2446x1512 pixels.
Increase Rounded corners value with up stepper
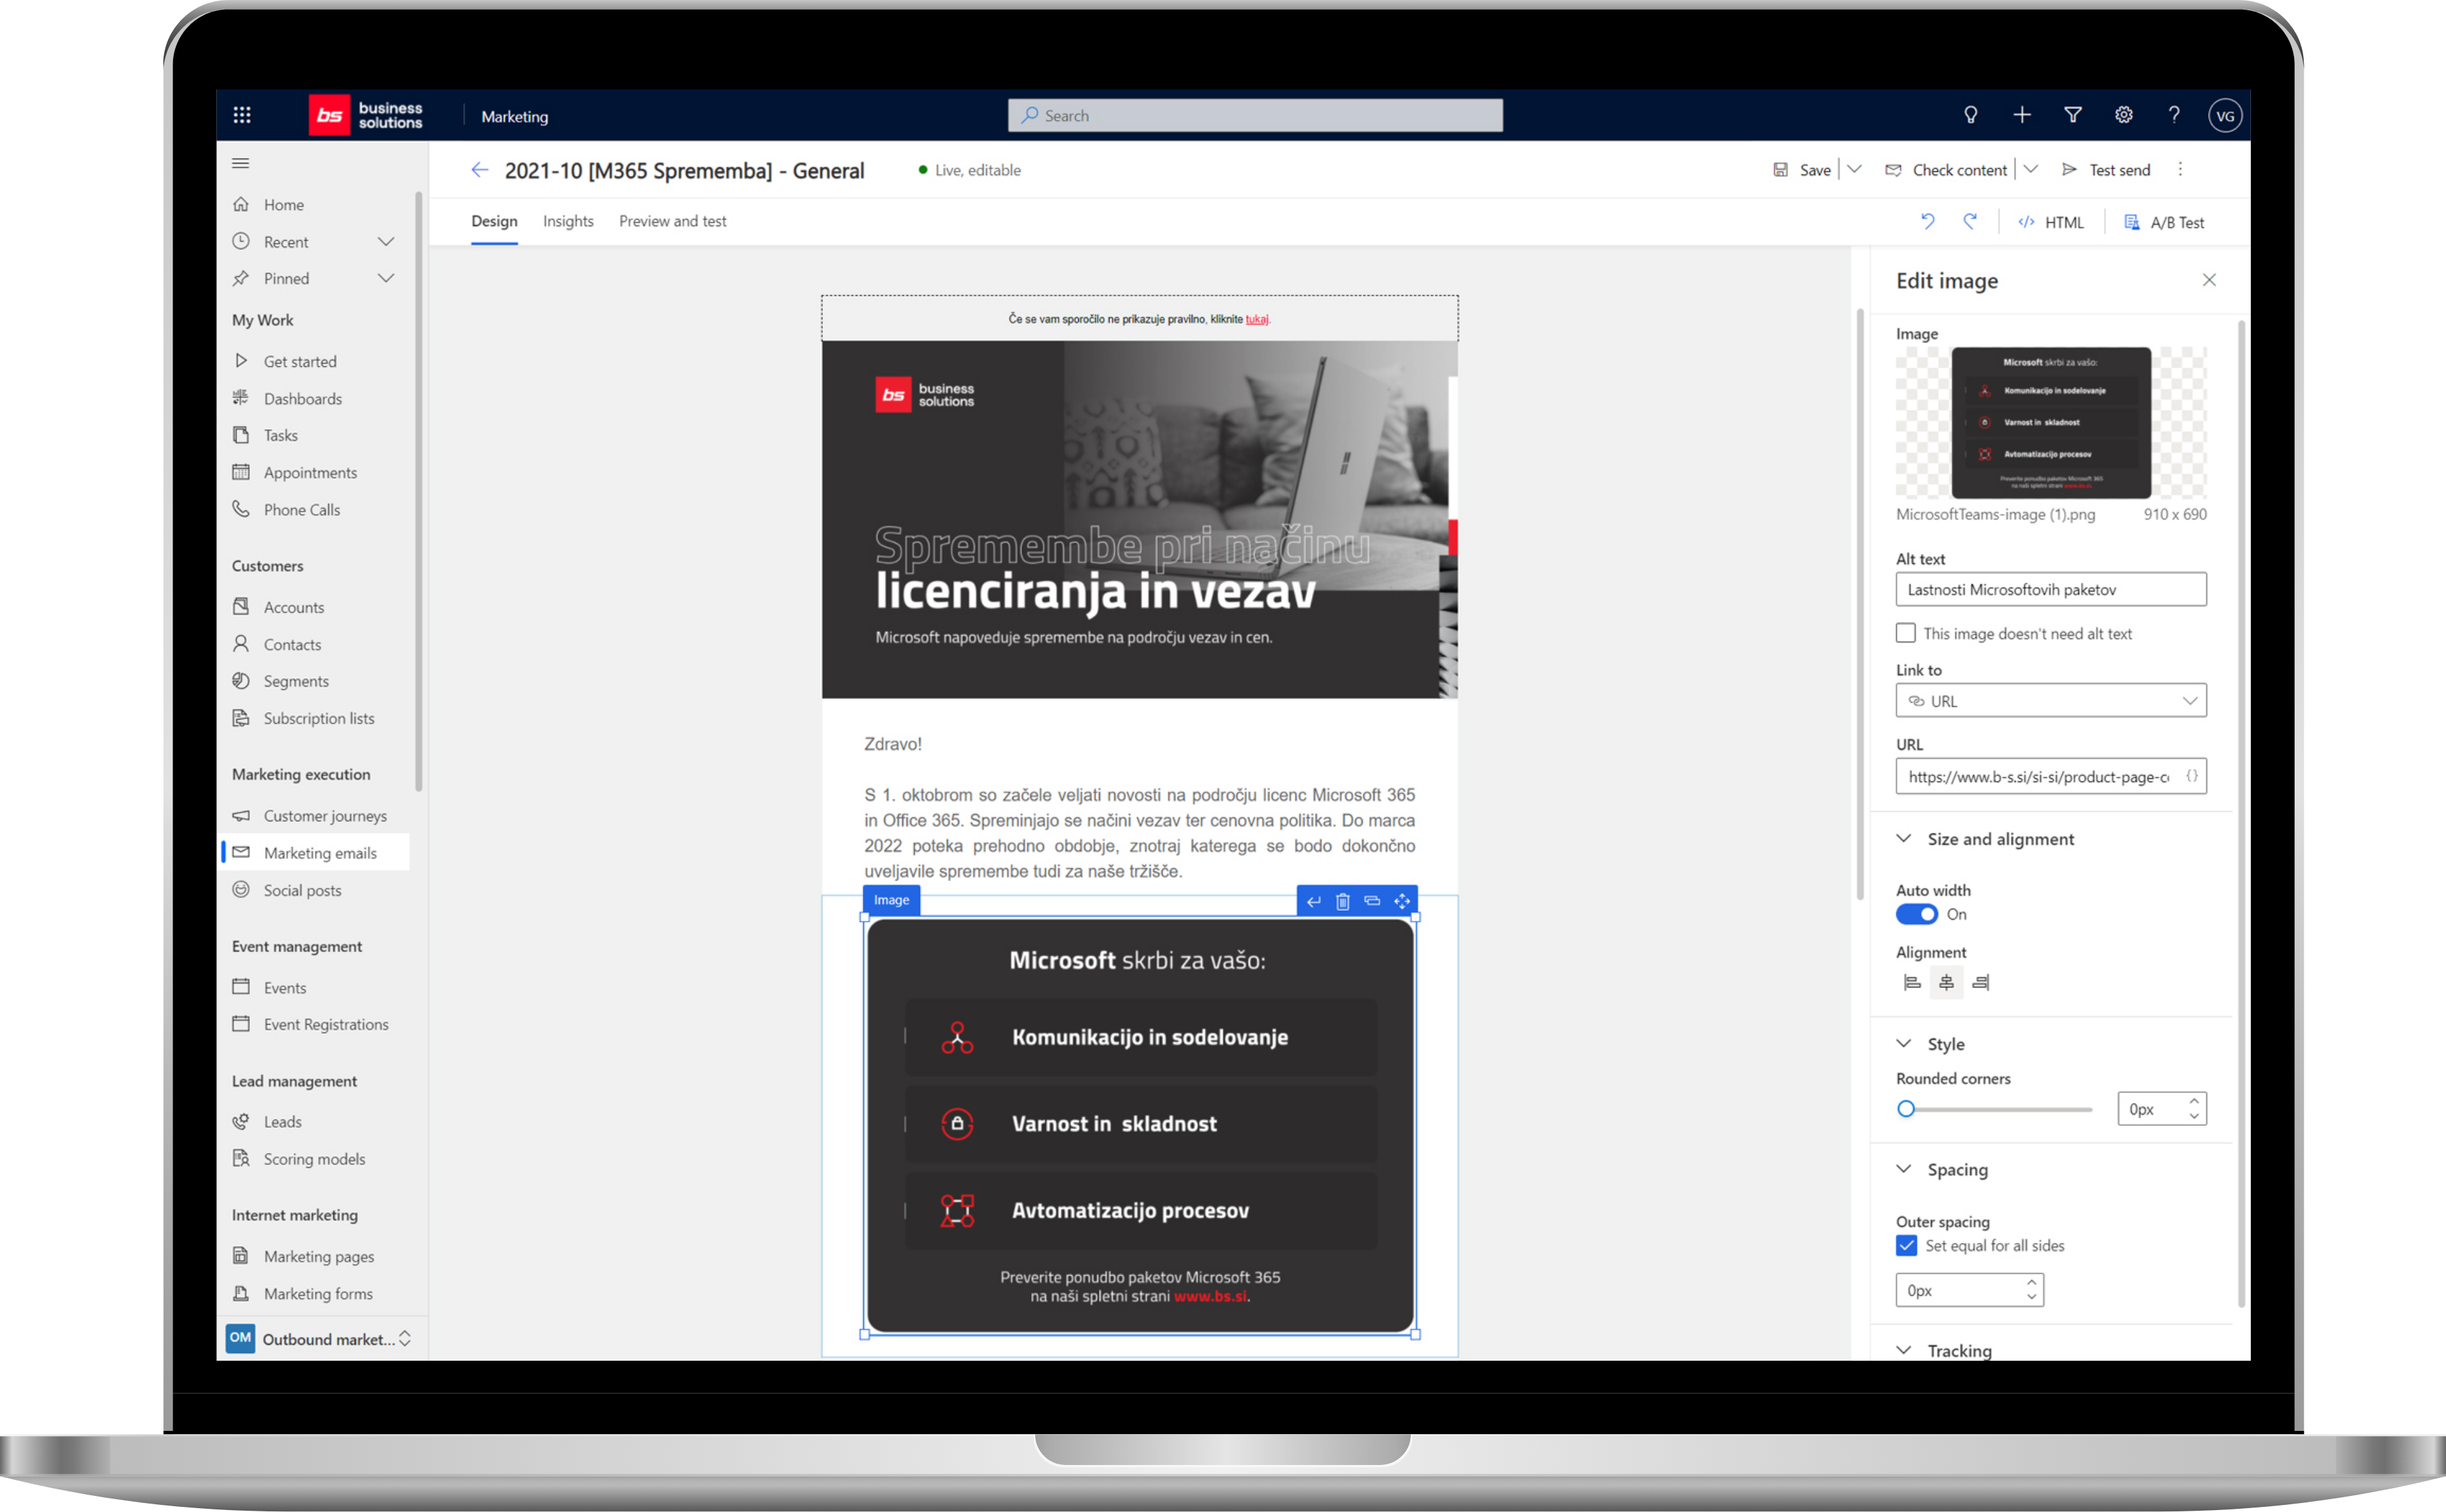click(x=2193, y=1100)
